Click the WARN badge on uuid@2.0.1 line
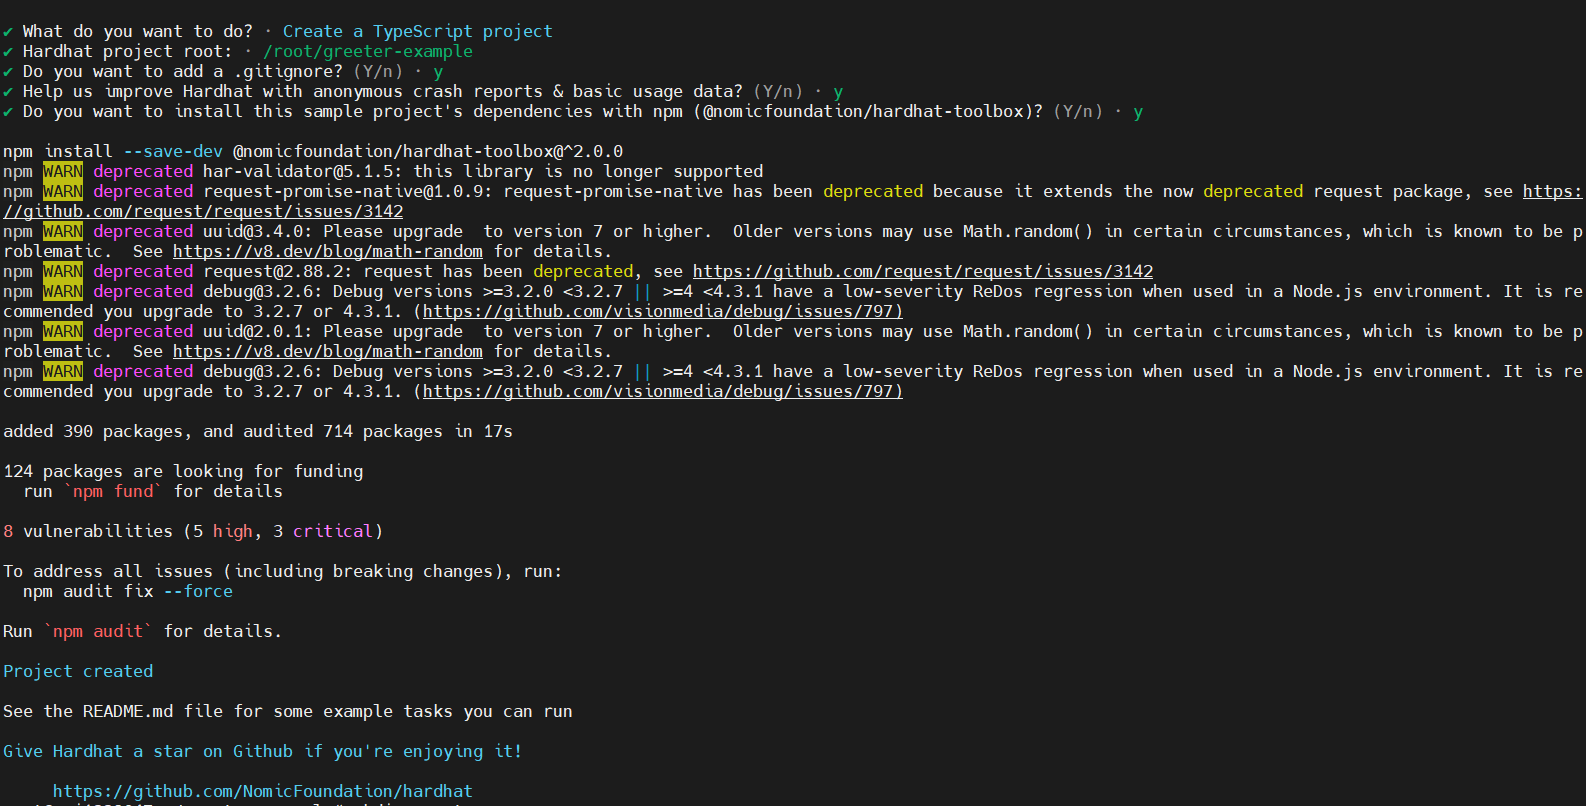The height and width of the screenshot is (806, 1586). (63, 331)
